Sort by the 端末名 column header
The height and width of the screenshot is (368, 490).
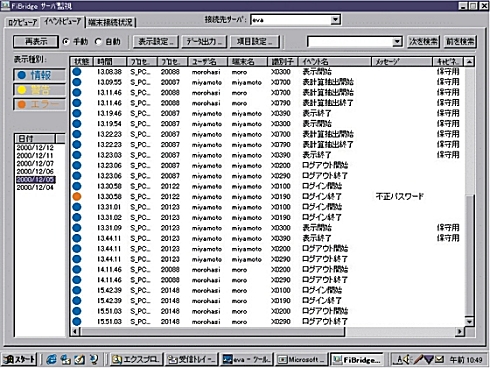tap(247, 62)
